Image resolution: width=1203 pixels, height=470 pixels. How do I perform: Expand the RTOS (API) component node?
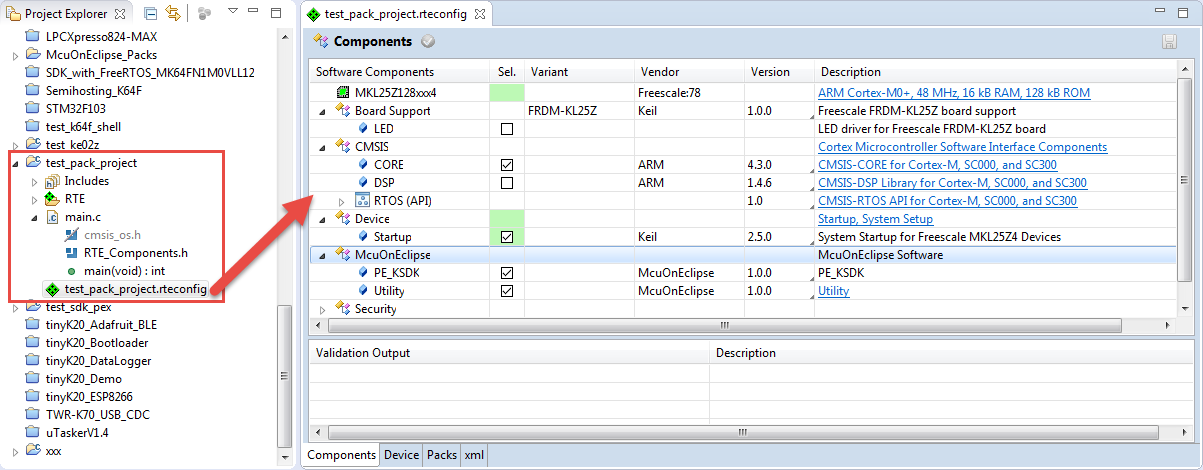coord(341,201)
